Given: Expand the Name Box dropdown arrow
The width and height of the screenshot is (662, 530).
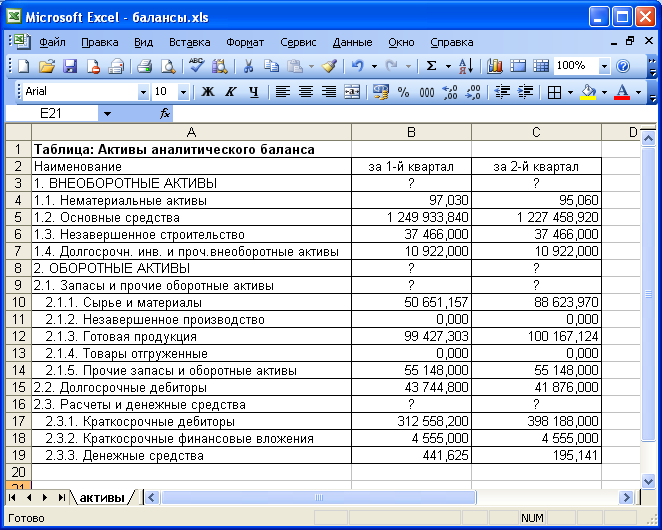Looking at the screenshot, I should tap(107, 114).
